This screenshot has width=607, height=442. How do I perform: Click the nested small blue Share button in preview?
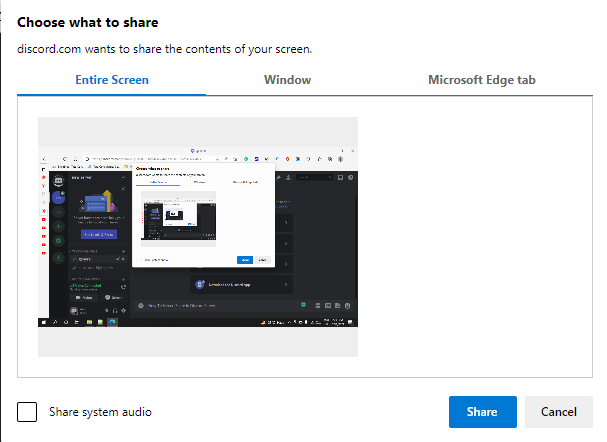pos(245,260)
